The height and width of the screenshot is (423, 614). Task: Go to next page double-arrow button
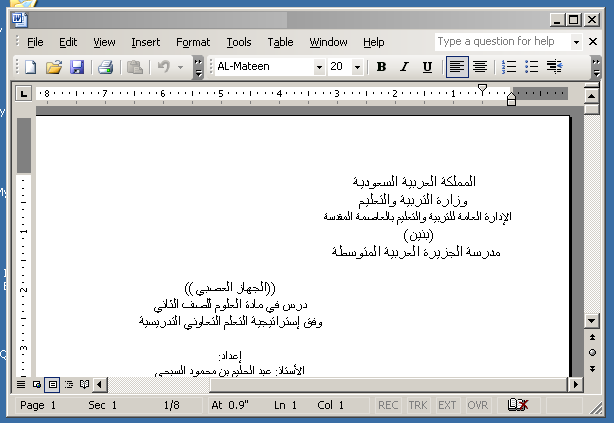592,369
